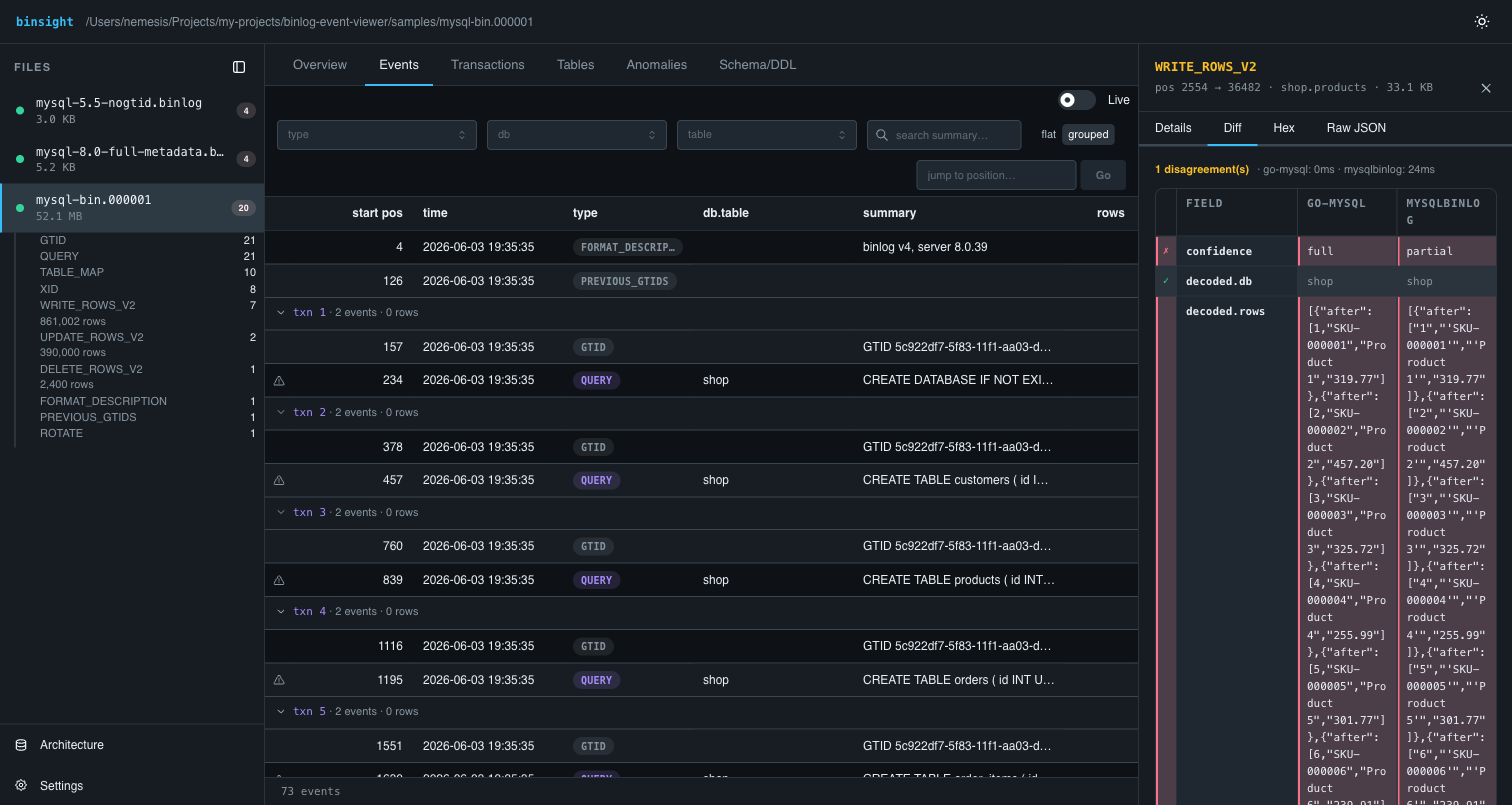
Task: Click 'CREATE TABLE products' summary cell
Action: tap(958, 580)
